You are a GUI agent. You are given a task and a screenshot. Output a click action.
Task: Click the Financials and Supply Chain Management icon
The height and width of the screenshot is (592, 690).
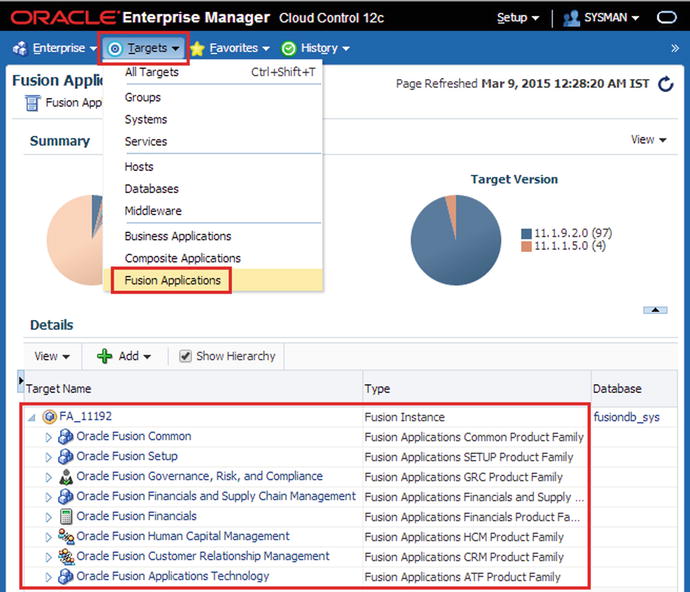[66, 496]
